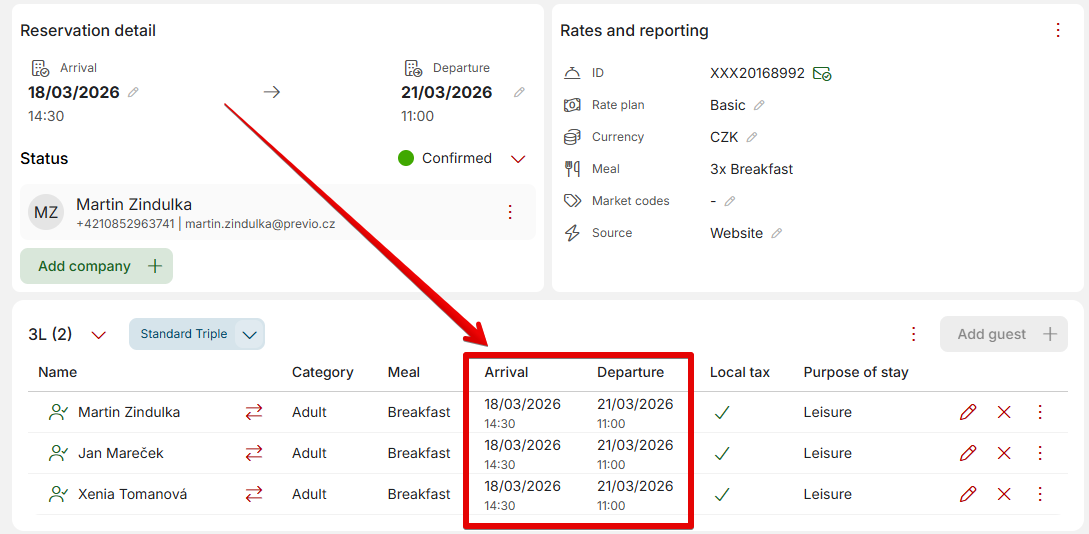
Task: Toggle local tax checkmark for Jan Mareček
Action: [722, 453]
